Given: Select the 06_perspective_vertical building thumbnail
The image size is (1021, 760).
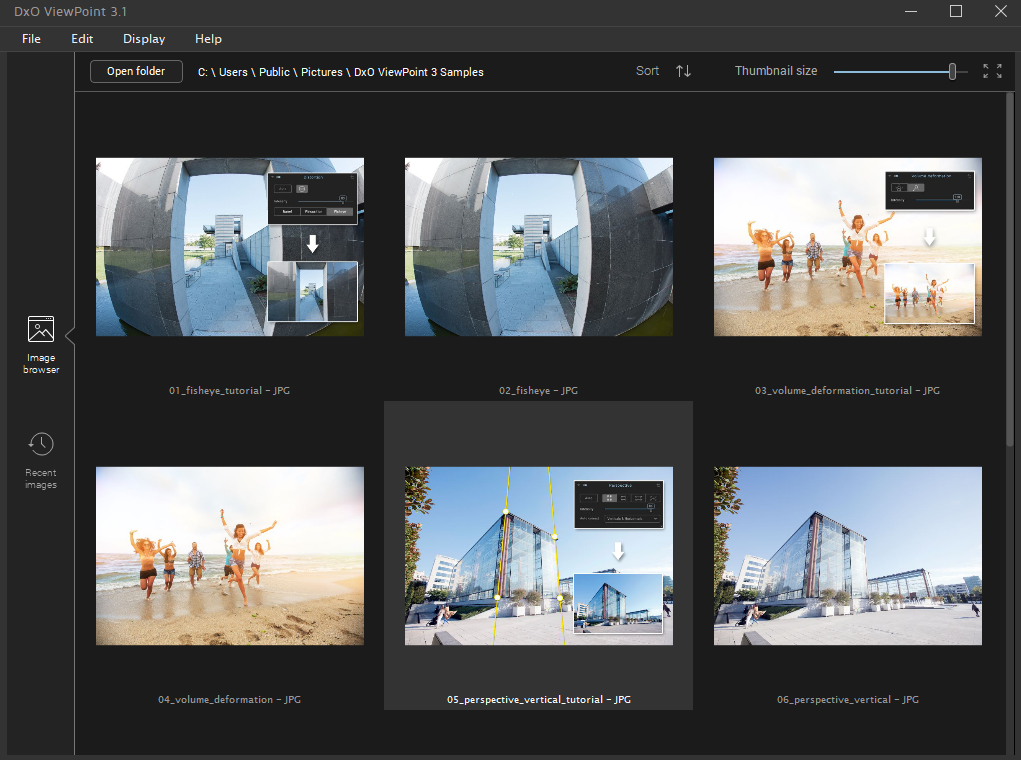Looking at the screenshot, I should click(x=847, y=555).
